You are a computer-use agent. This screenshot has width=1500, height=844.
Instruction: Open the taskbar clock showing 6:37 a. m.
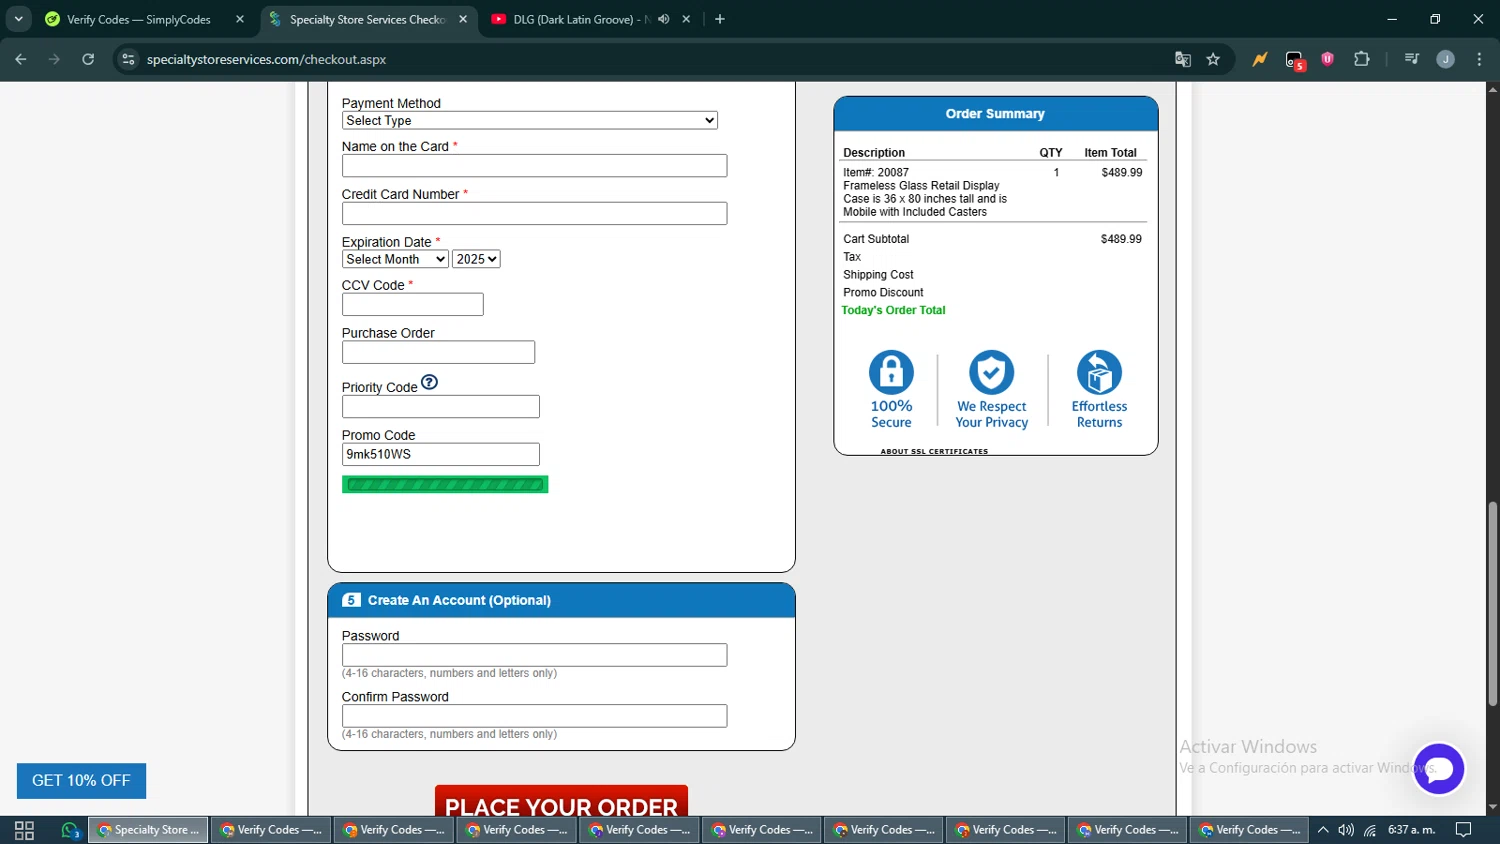[1411, 830]
